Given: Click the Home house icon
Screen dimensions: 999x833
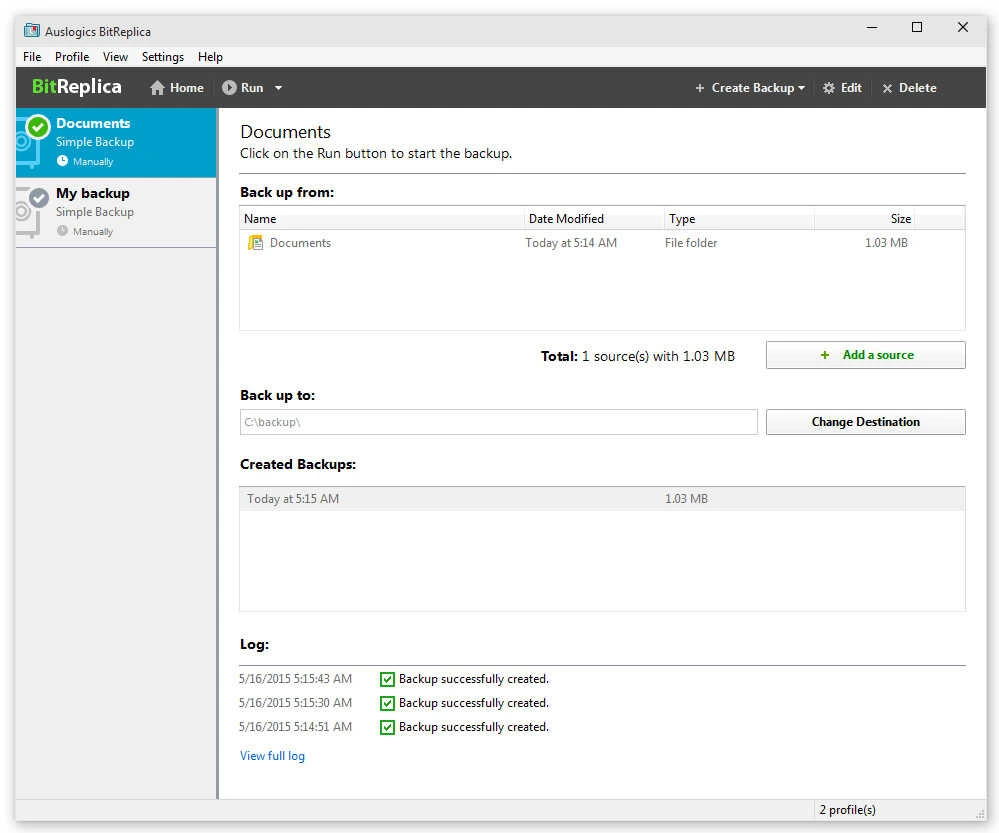Looking at the screenshot, I should [157, 88].
